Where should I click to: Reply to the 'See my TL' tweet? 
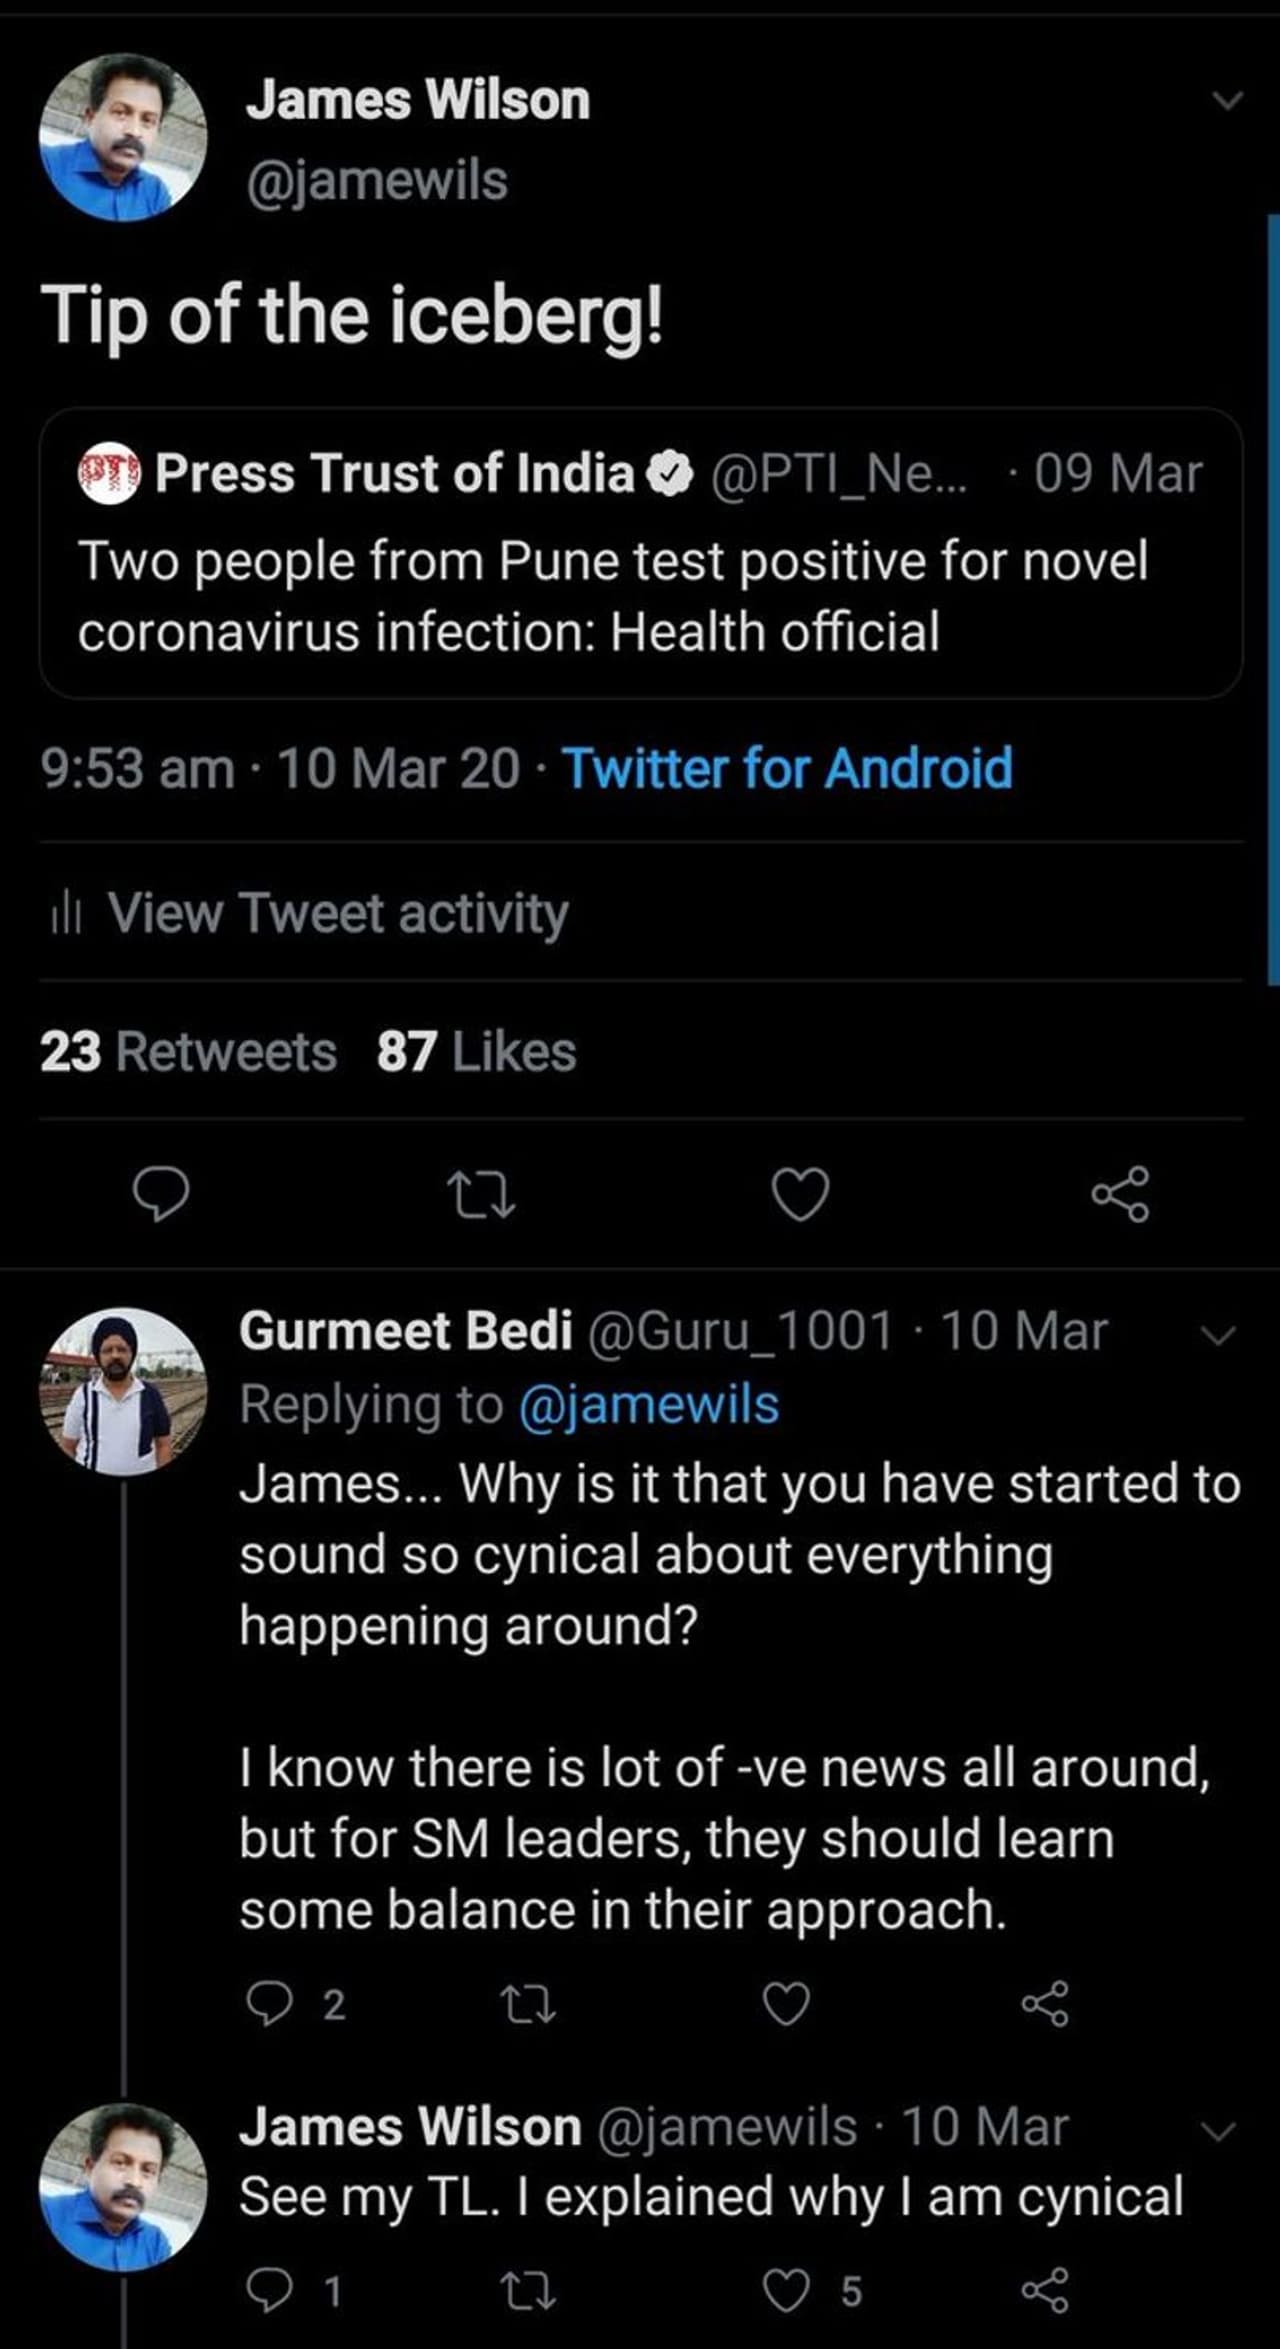268,2290
